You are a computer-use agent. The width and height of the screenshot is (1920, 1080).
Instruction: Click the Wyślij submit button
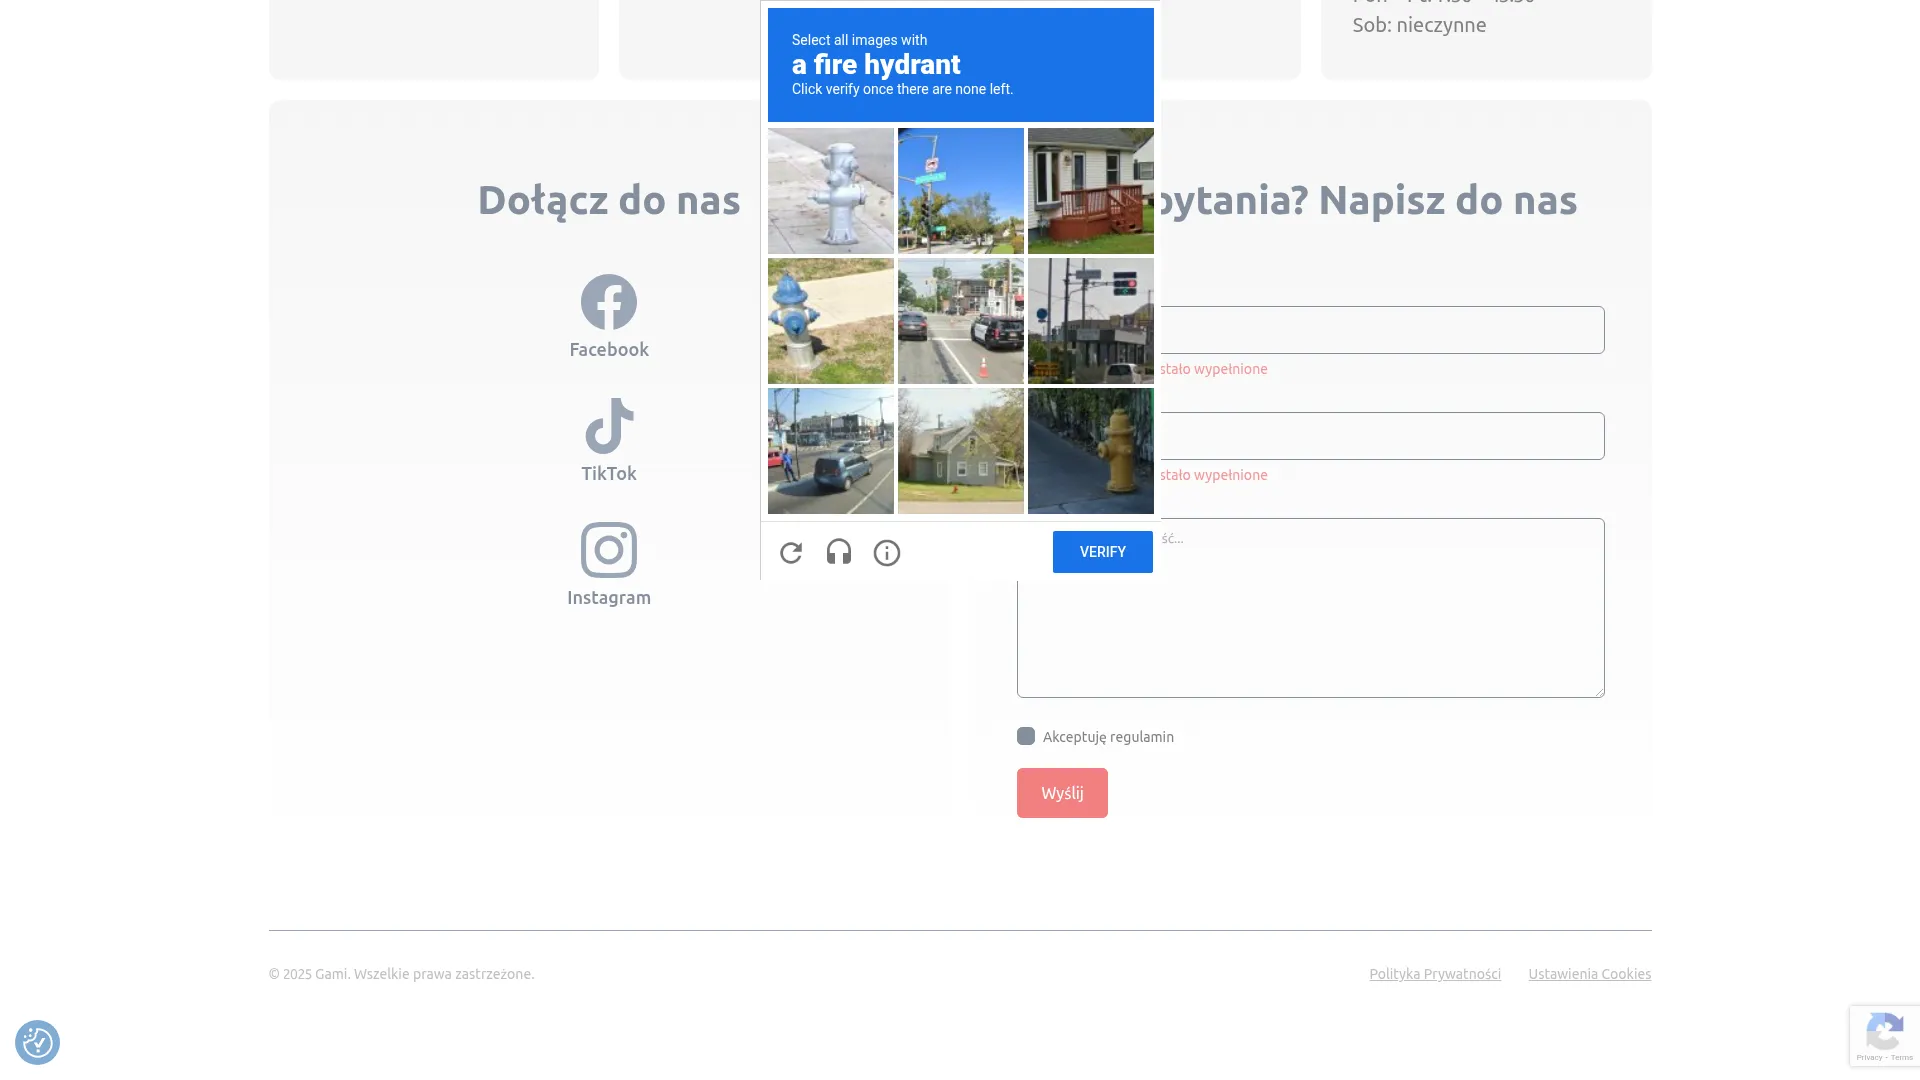[x=1061, y=793]
